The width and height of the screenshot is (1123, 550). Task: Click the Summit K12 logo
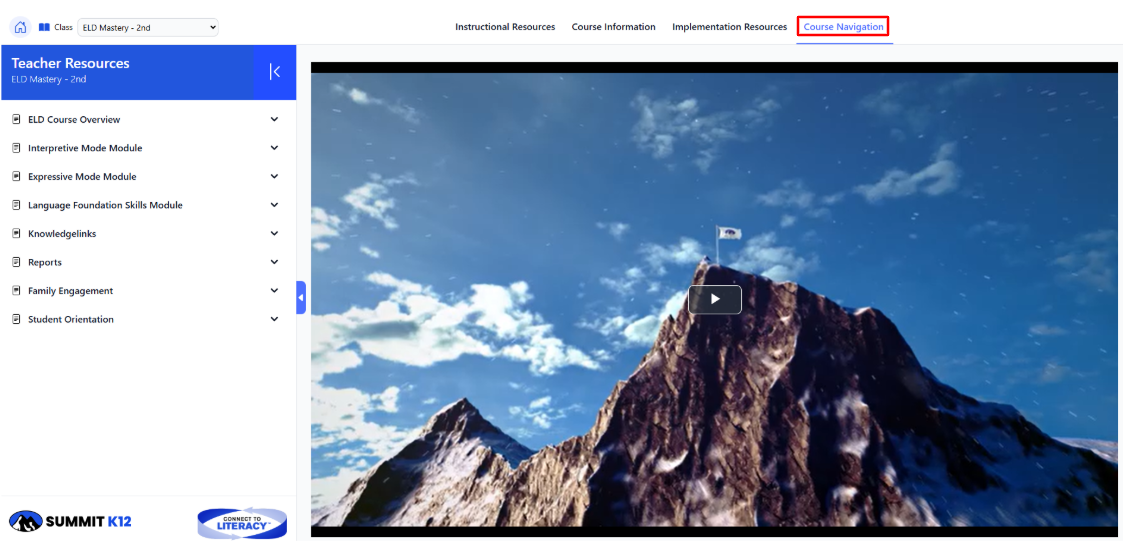coord(70,521)
